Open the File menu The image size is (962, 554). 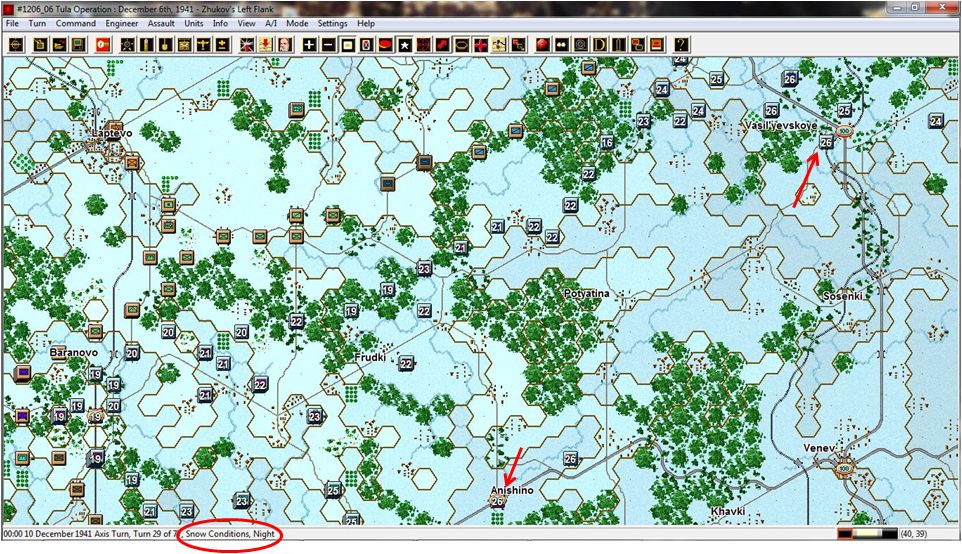[x=12, y=23]
